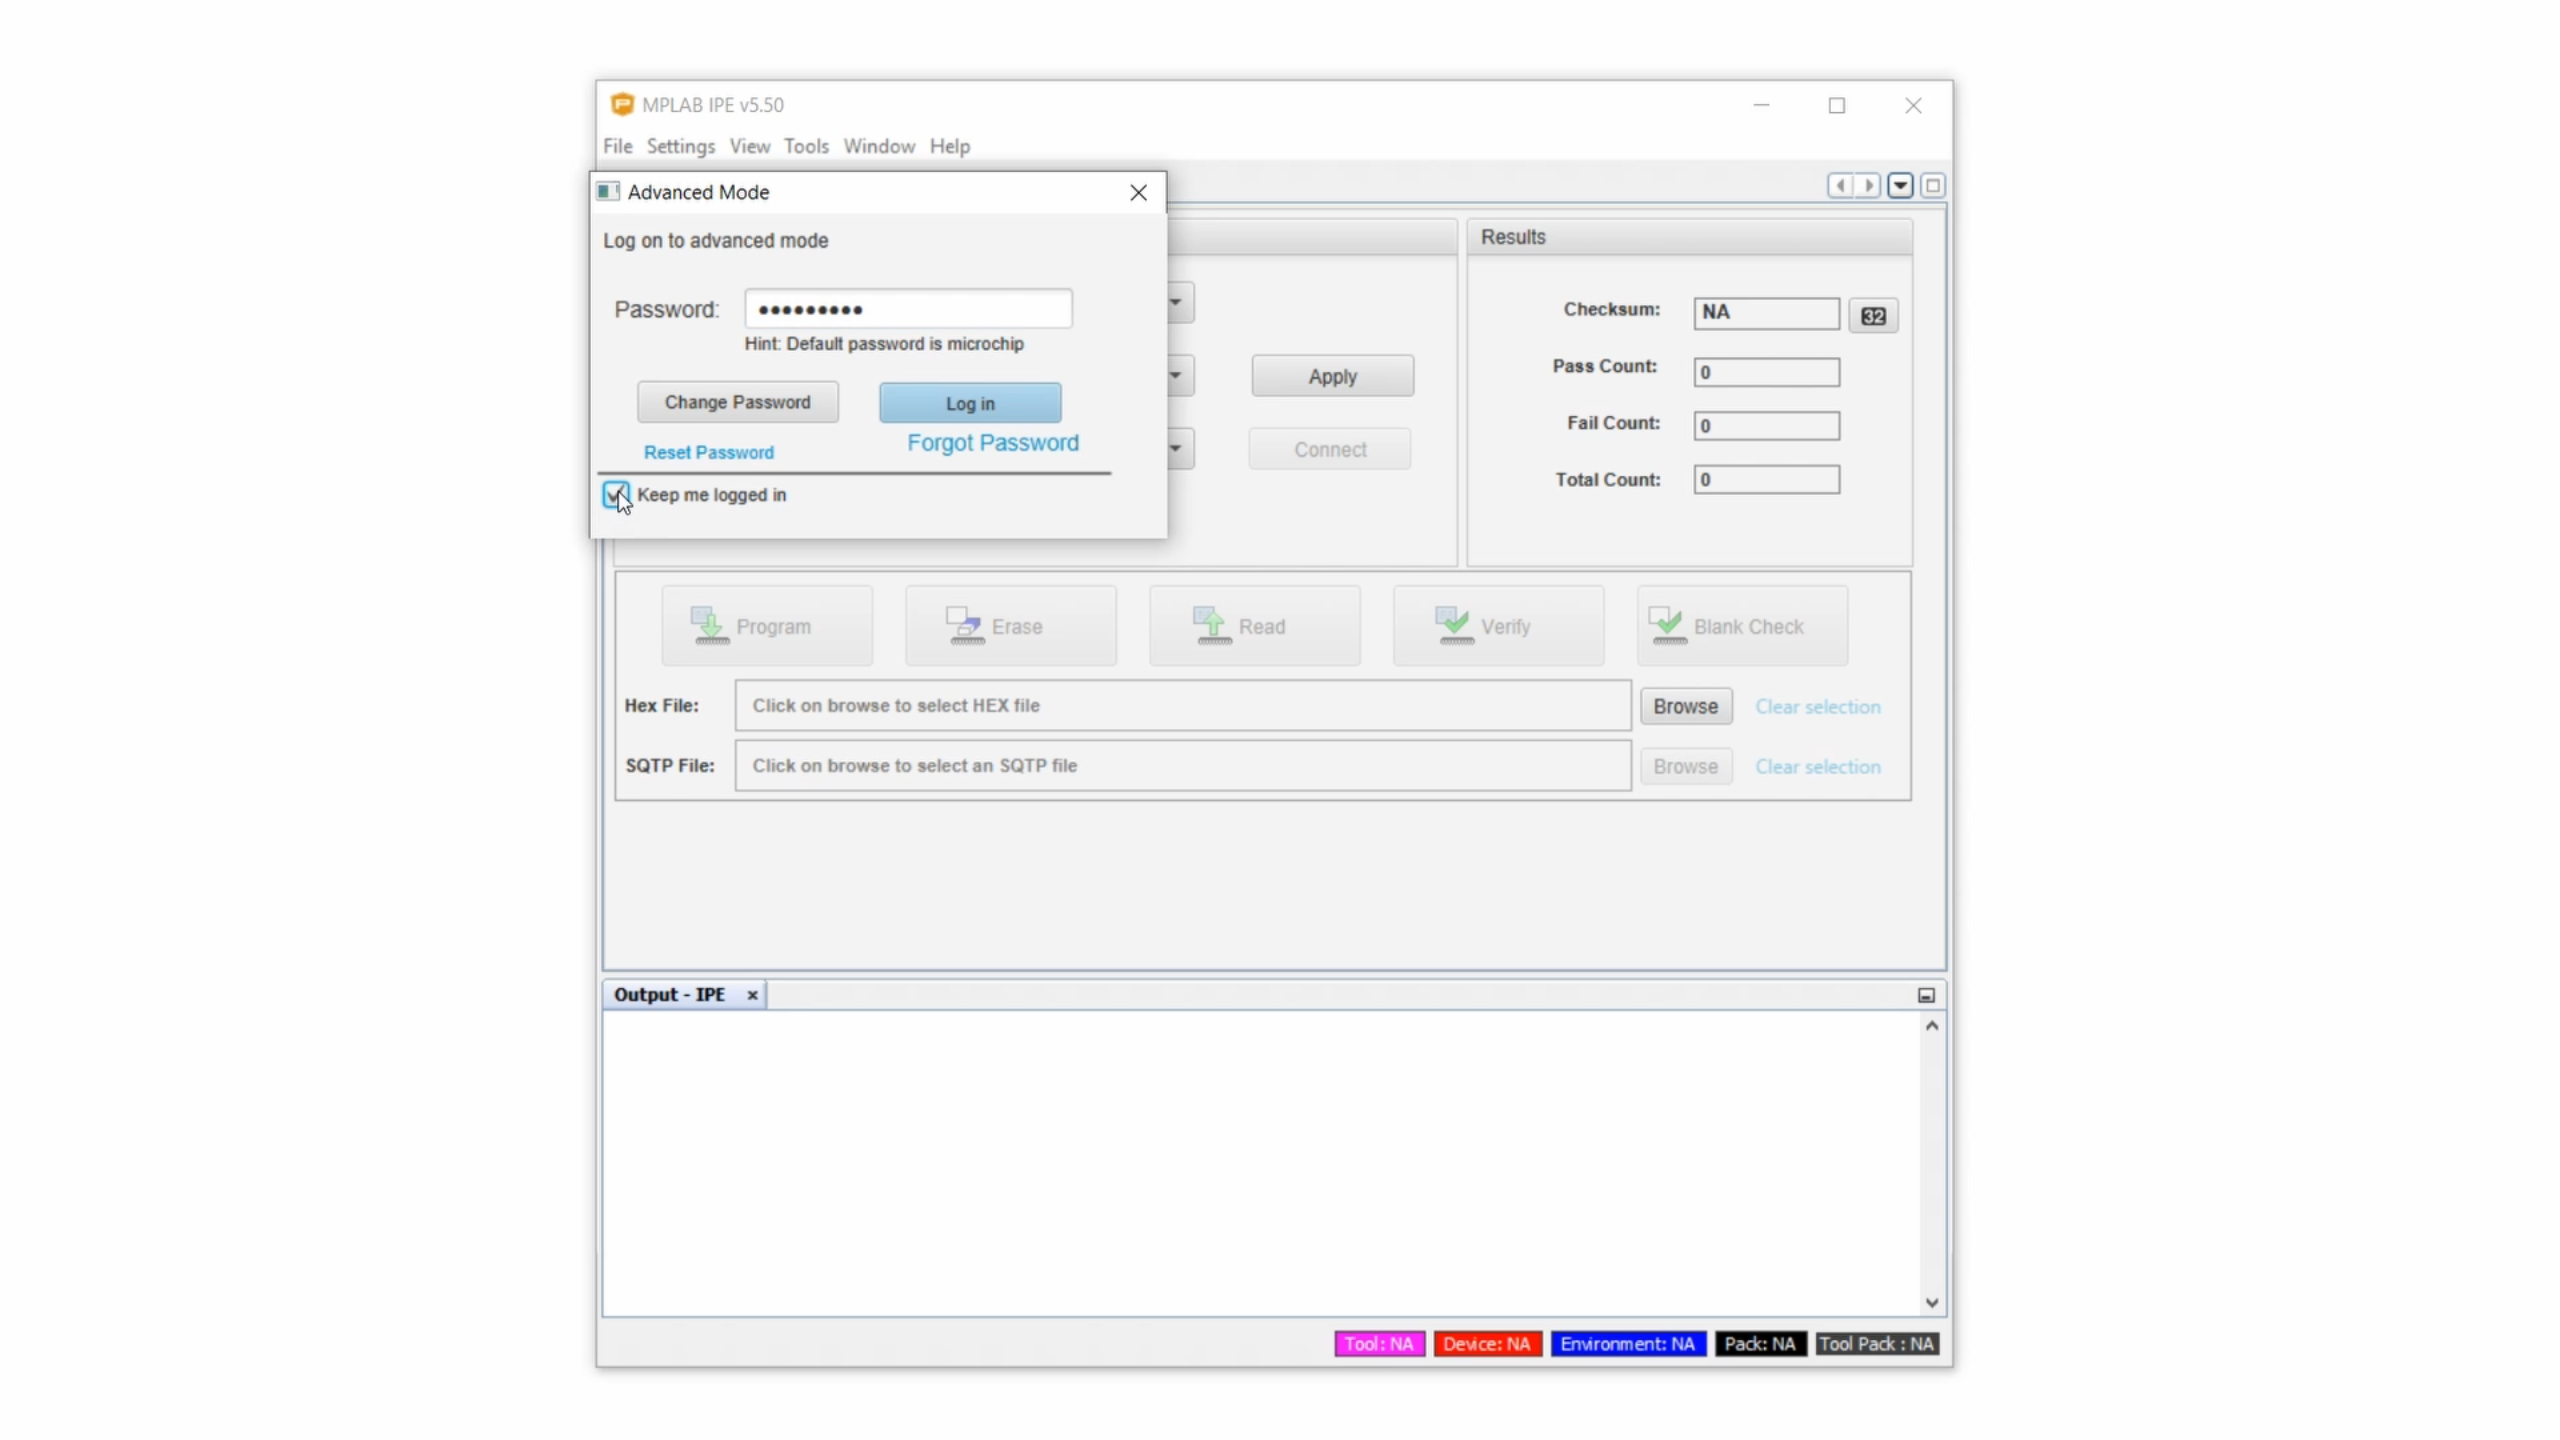Click the Change Password button
This screenshot has width=2560, height=1440.
click(737, 402)
